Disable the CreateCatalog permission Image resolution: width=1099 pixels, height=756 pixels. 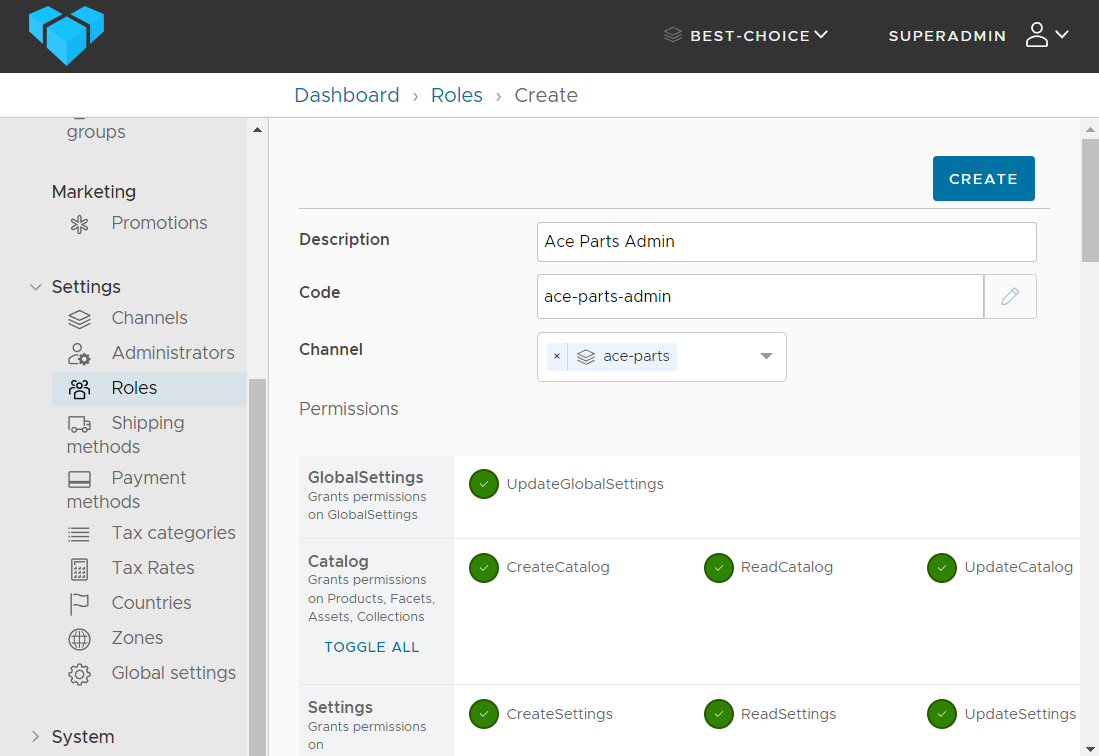[484, 568]
